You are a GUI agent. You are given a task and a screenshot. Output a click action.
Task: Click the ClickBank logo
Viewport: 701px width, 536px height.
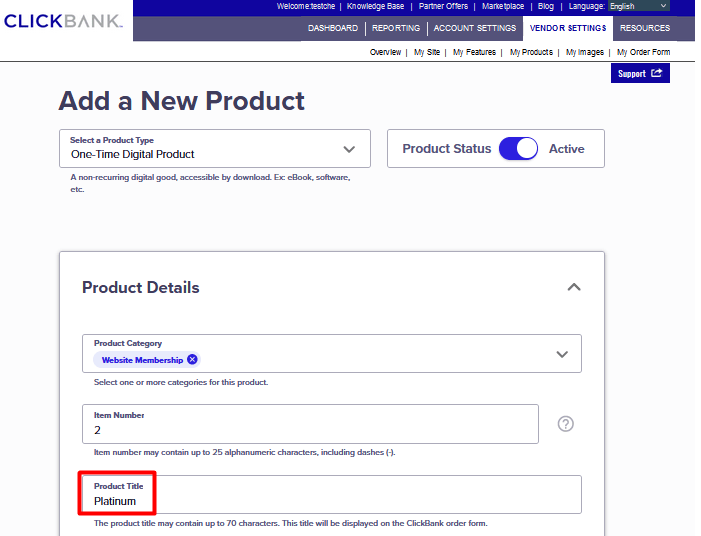pyautogui.click(x=63, y=21)
